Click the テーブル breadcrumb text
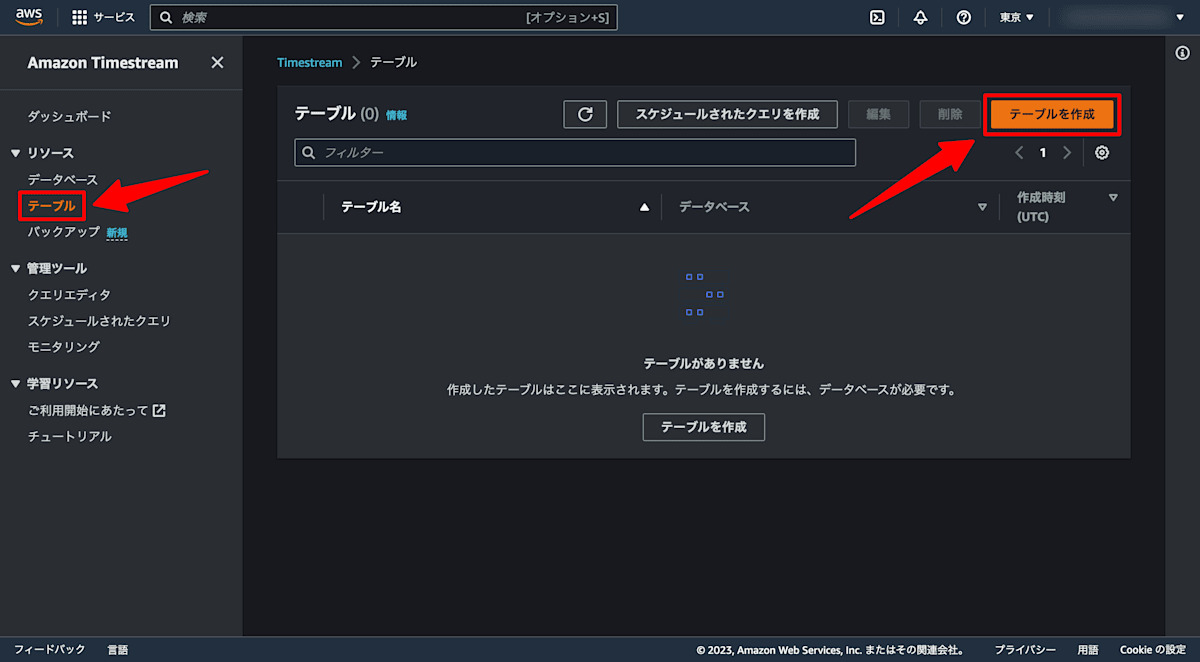Image resolution: width=1200 pixels, height=662 pixels. point(393,62)
